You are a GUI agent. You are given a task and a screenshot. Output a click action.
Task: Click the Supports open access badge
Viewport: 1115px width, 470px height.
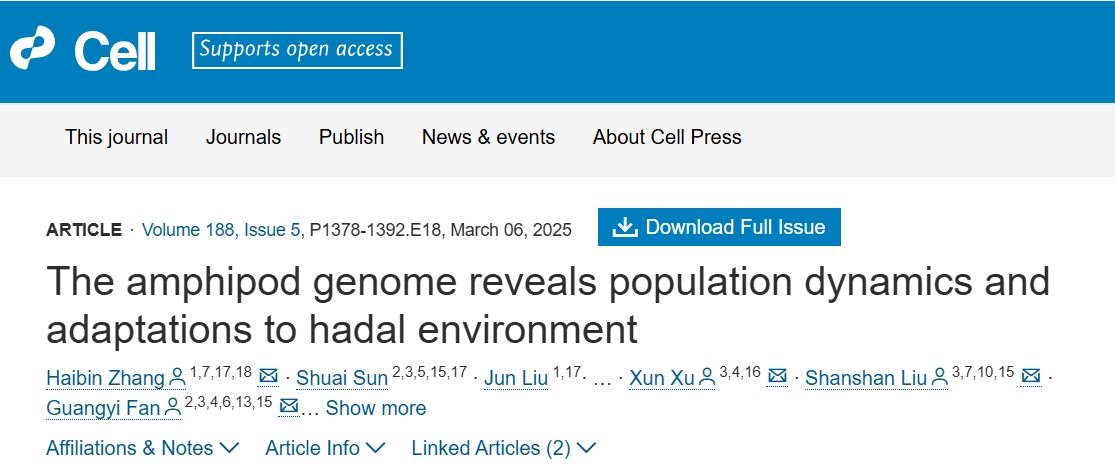tap(297, 50)
